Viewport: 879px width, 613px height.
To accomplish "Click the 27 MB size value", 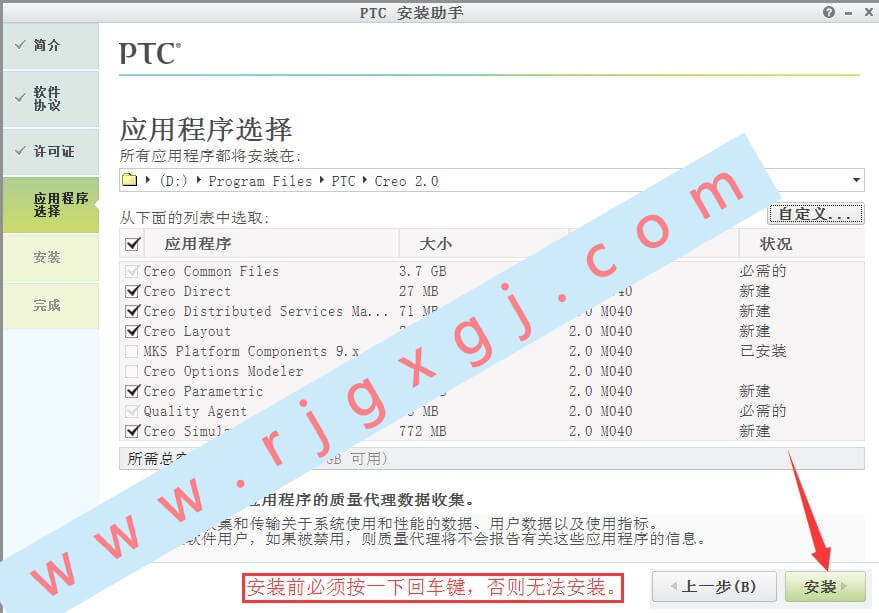I will [x=419, y=292].
